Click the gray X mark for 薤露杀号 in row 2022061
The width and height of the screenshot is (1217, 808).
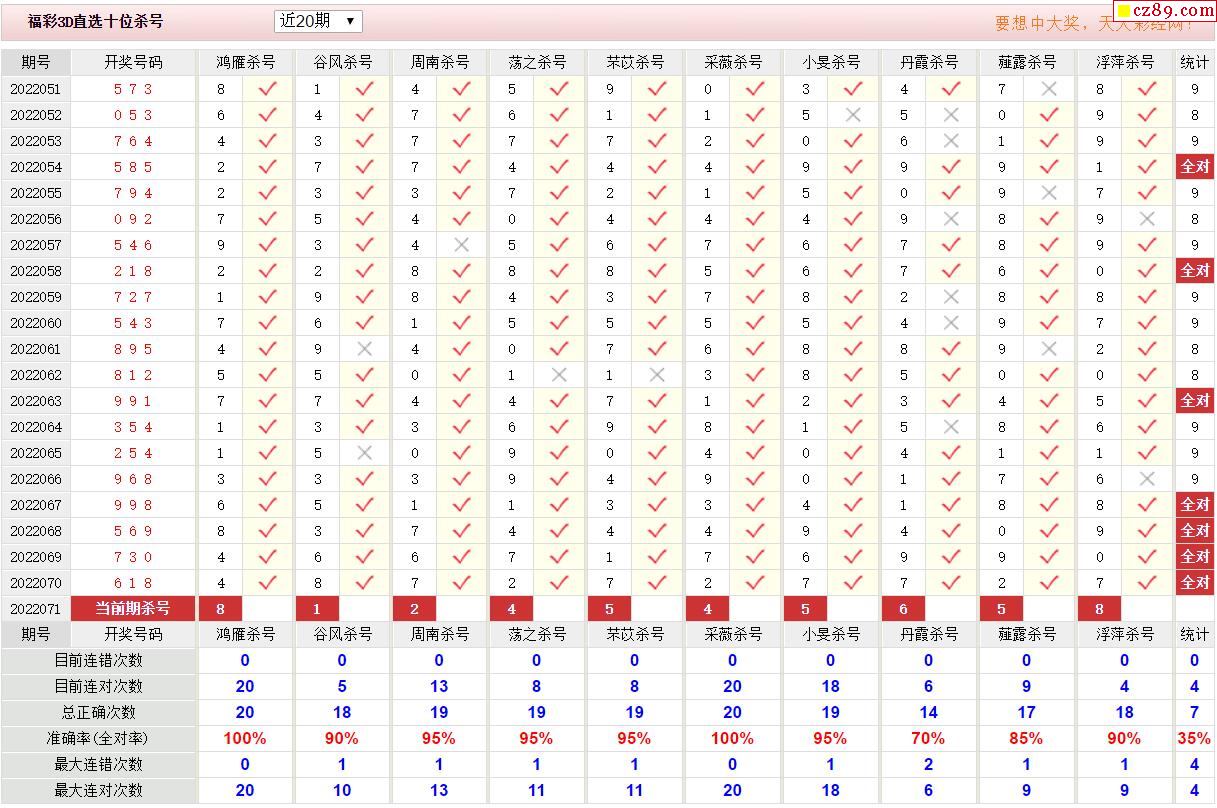1049,349
